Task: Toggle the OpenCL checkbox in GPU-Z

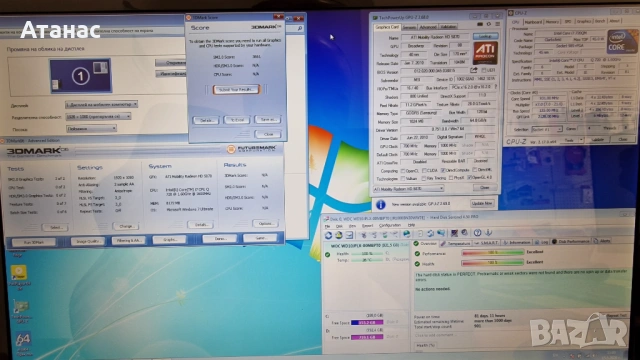Action: (x=403, y=171)
